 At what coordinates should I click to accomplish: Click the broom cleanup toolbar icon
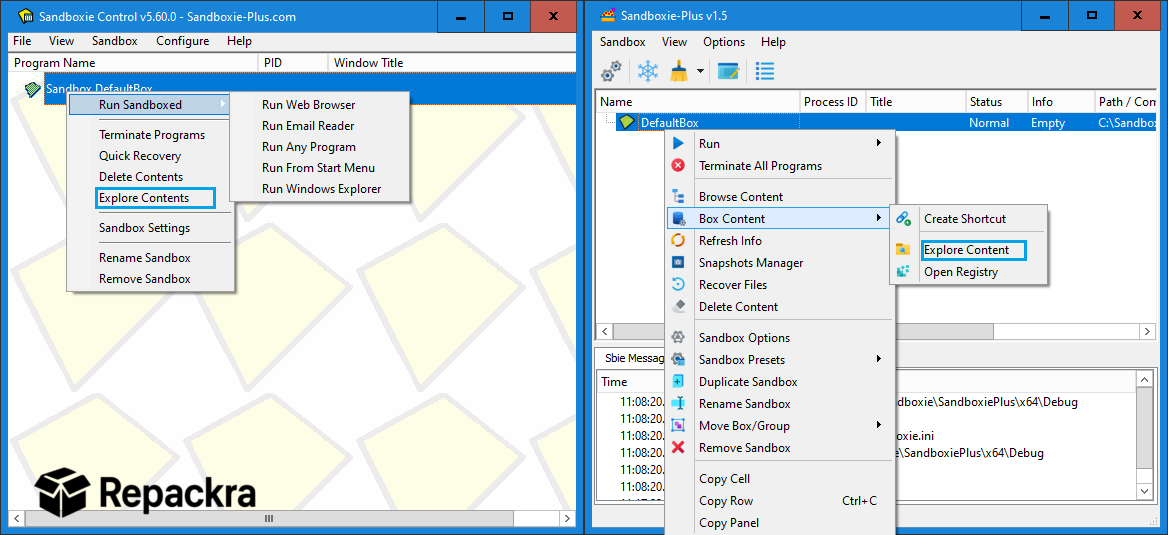click(679, 72)
